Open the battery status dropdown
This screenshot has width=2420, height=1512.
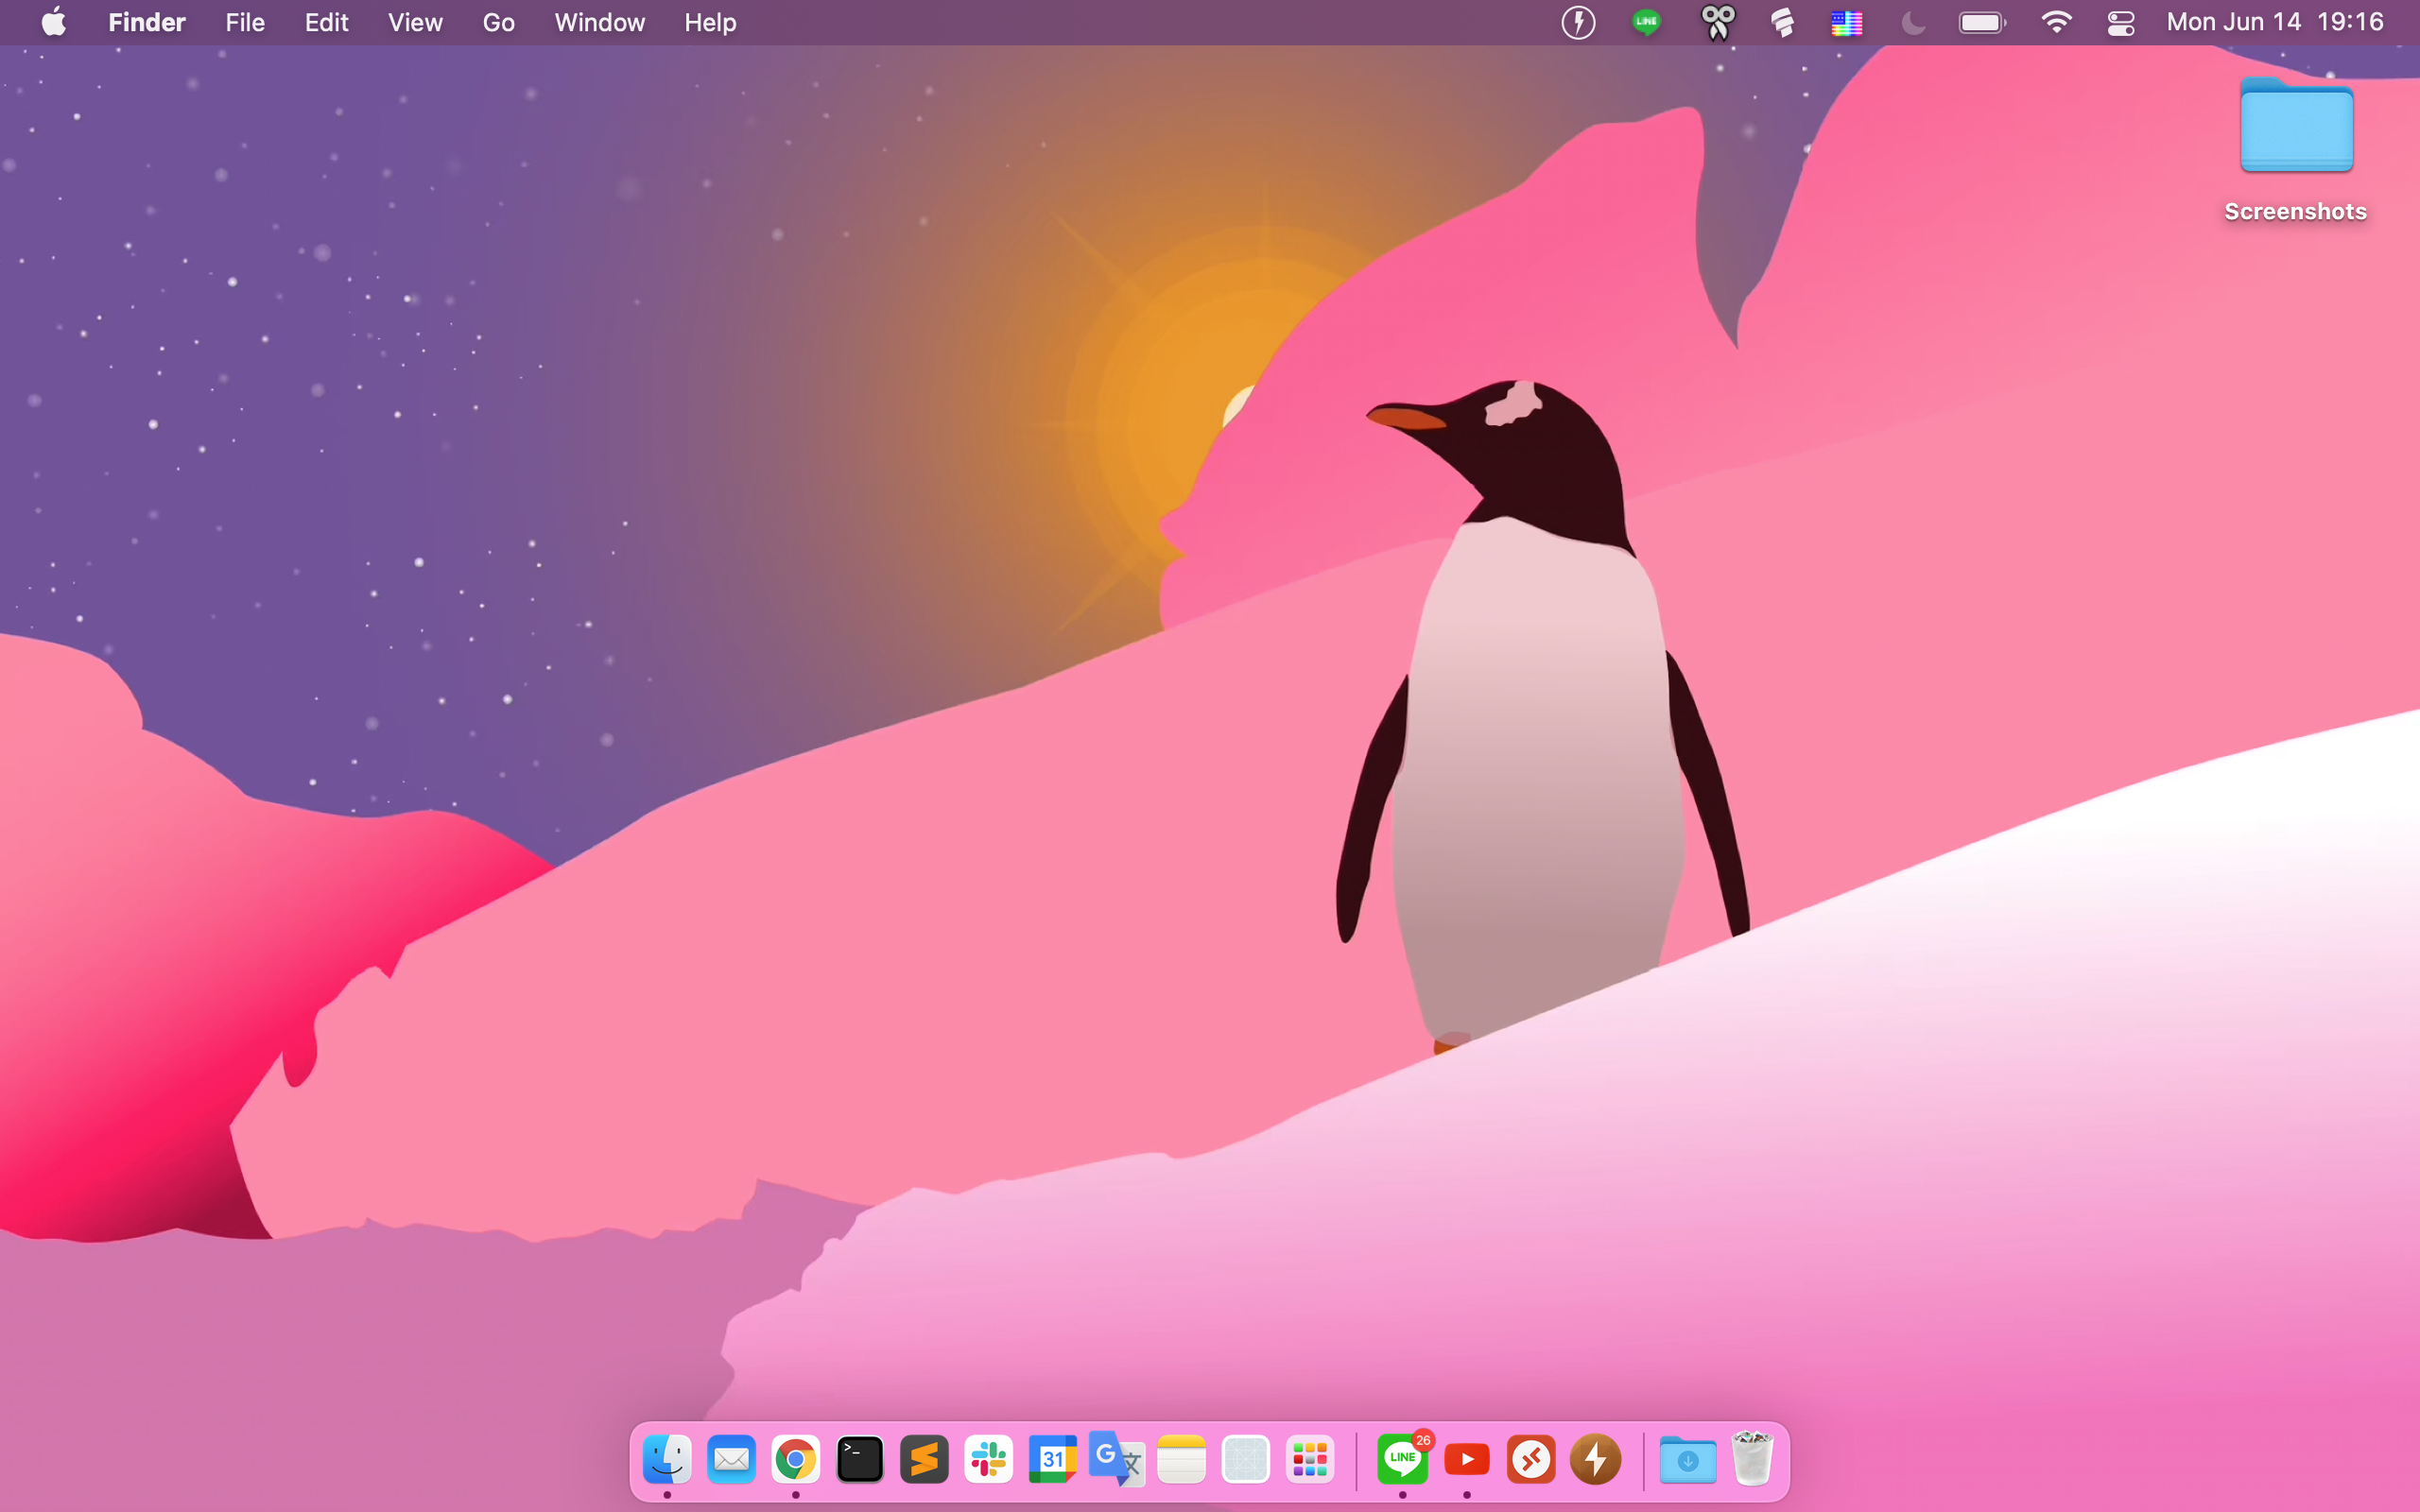[1982, 22]
